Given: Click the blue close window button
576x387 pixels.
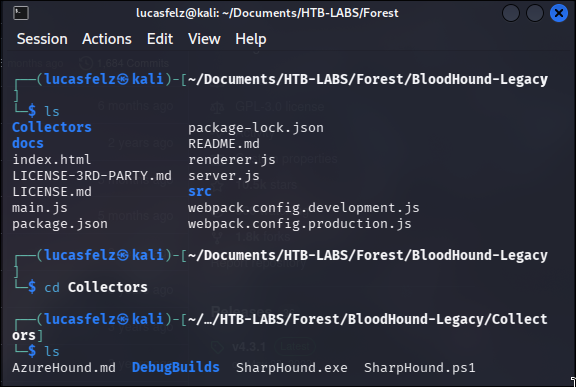Looking at the screenshot, I should coord(559,13).
